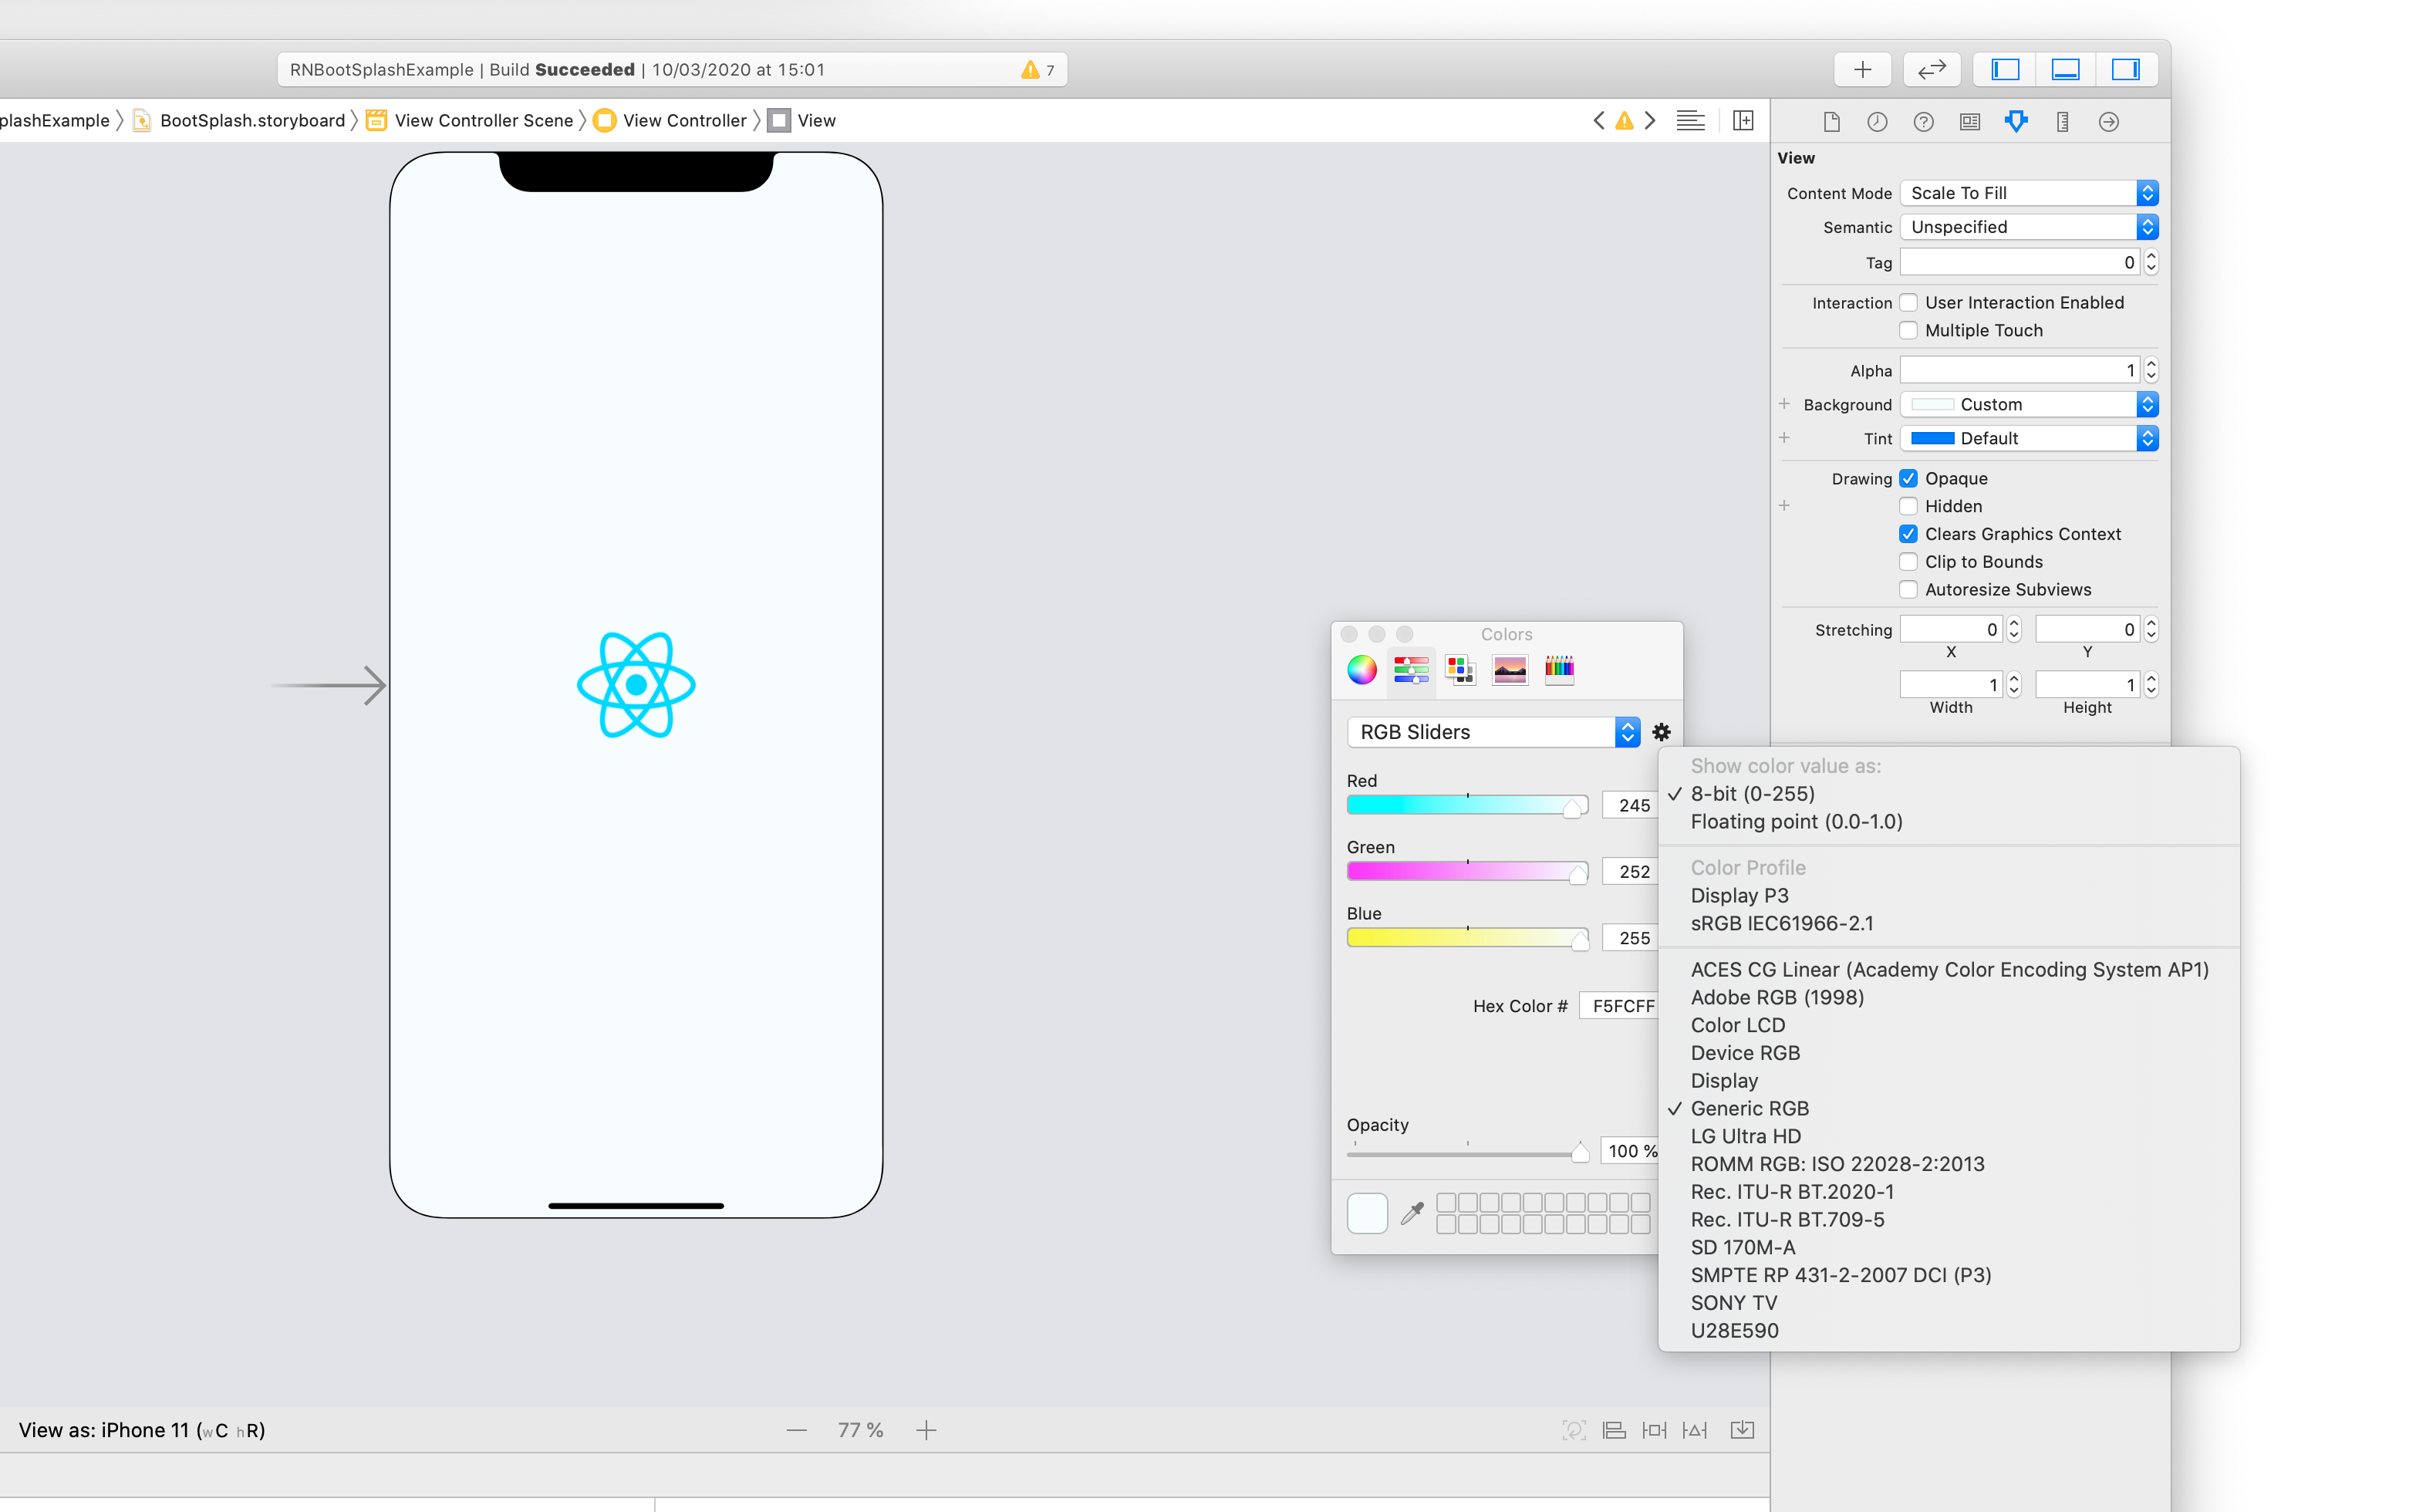
Task: Choose the Adobe RGB (1998) color profile
Action: (x=1777, y=997)
